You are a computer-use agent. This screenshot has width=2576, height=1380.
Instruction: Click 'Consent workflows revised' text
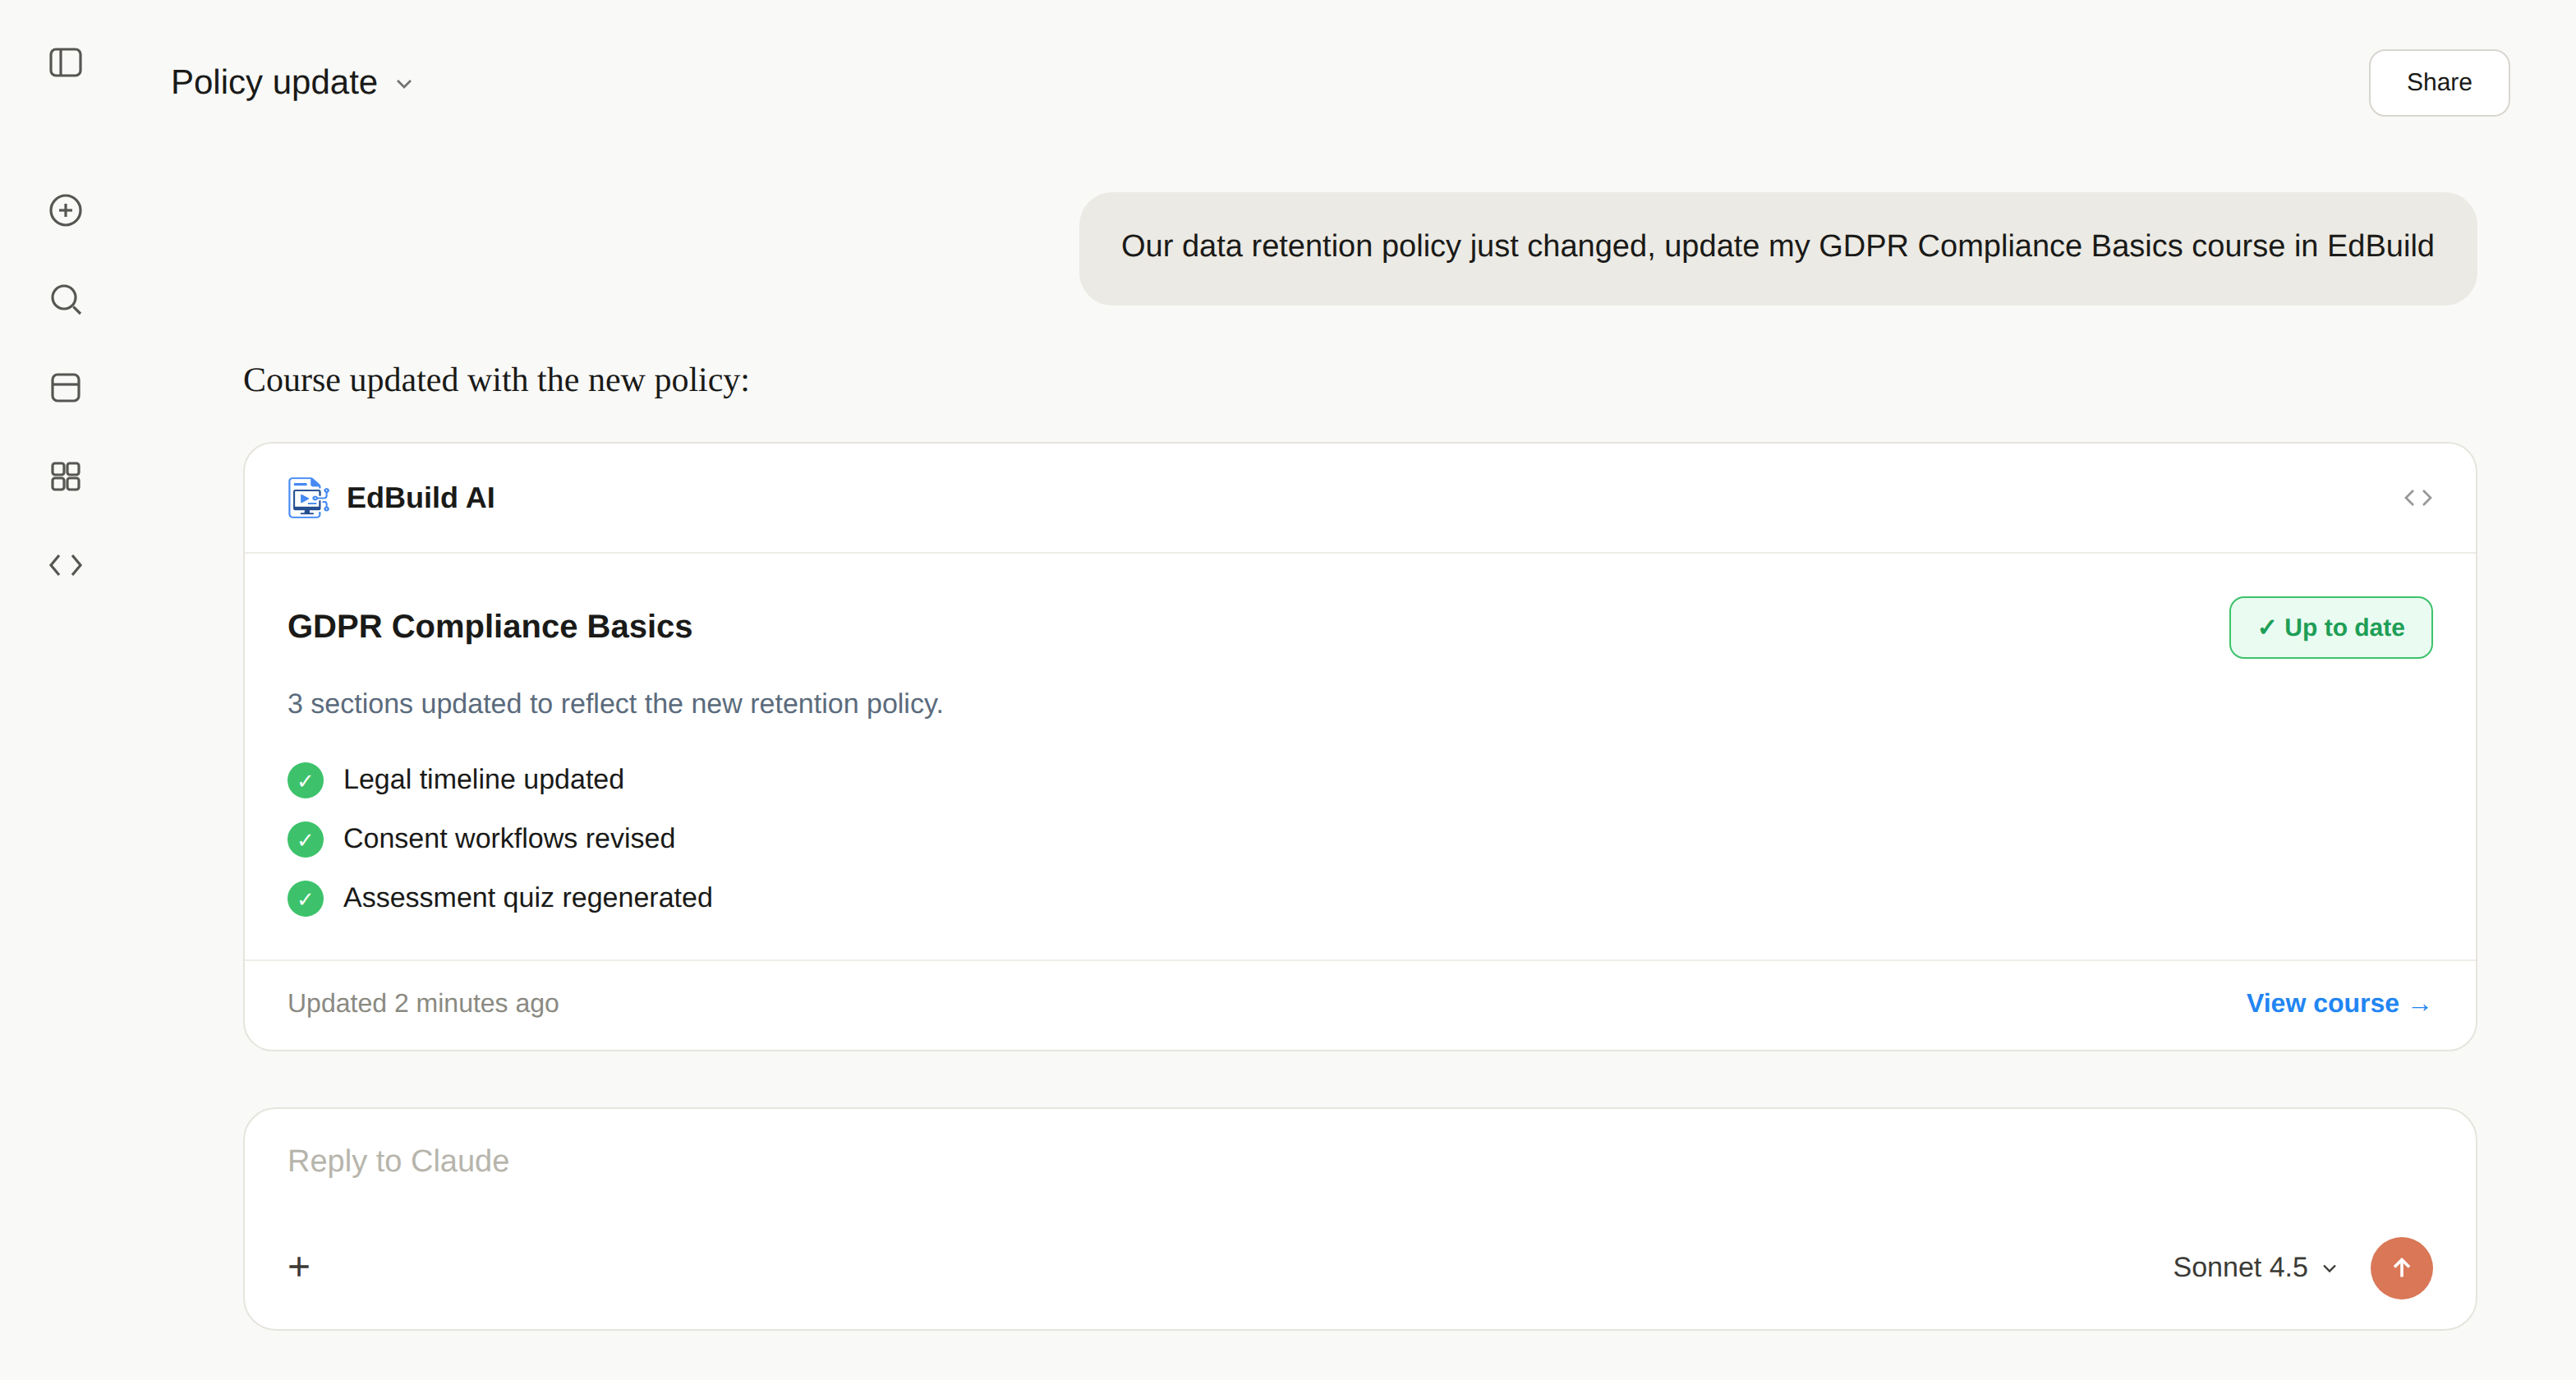click(509, 838)
